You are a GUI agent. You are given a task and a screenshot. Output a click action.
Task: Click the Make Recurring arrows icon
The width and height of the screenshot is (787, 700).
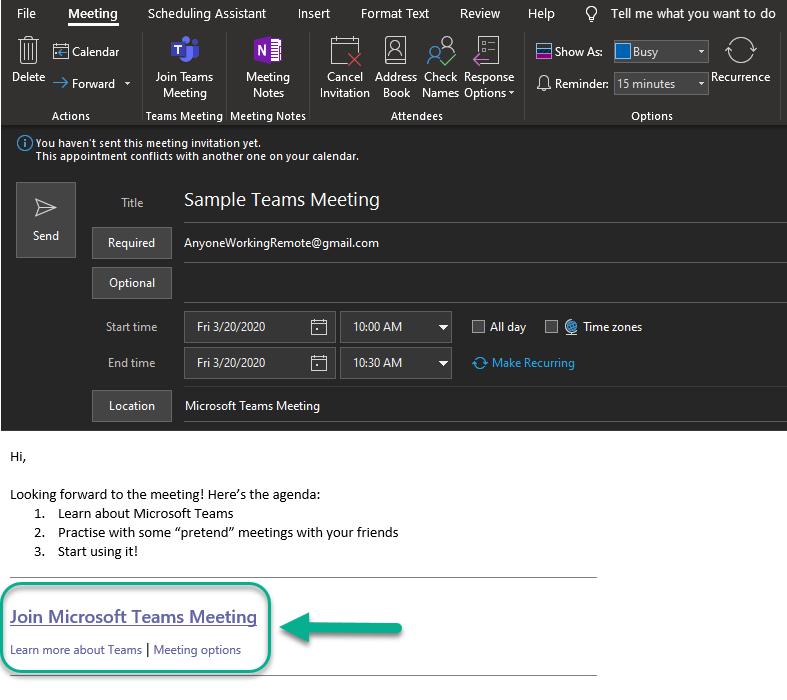pyautogui.click(x=480, y=363)
